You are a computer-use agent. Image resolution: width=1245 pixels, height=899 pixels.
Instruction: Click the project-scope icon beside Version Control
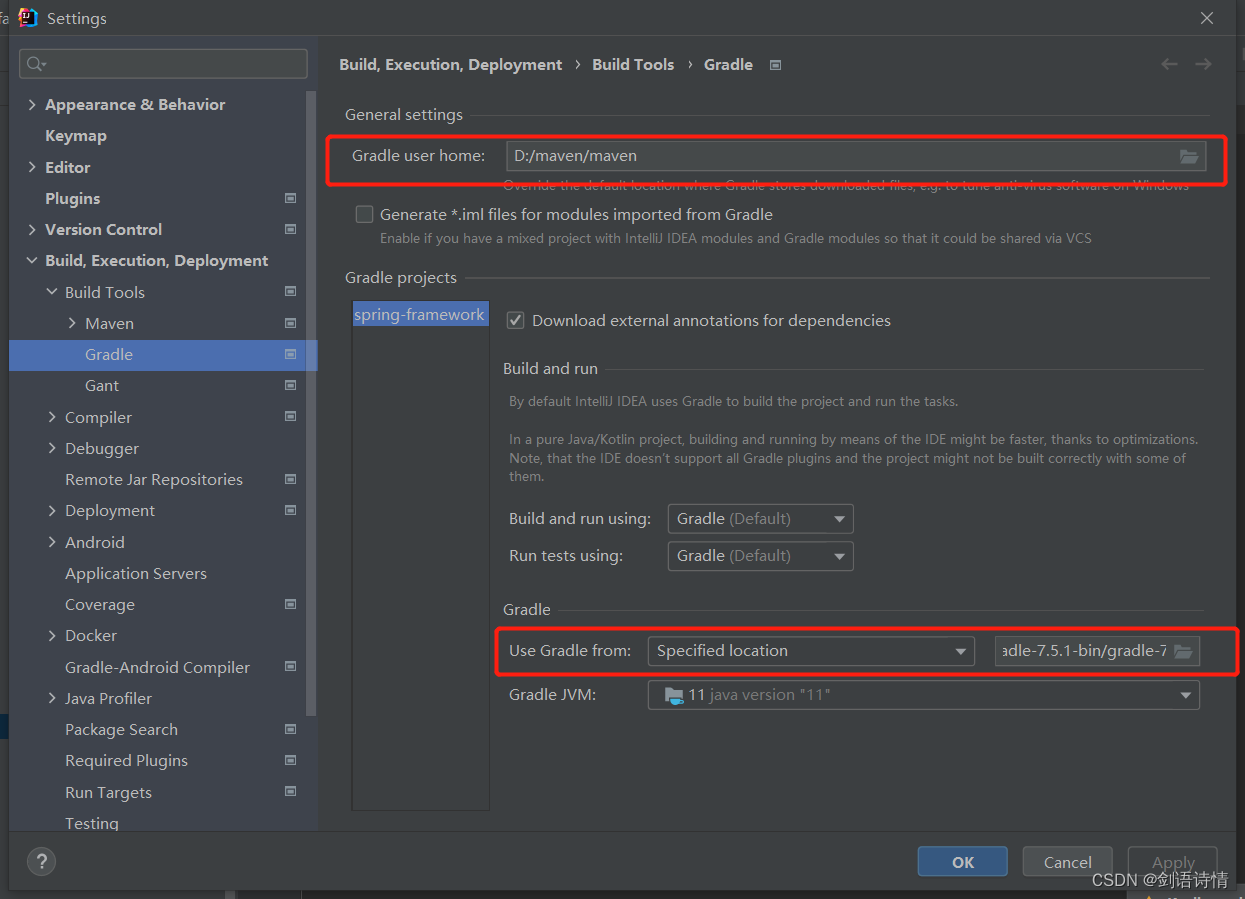point(290,229)
